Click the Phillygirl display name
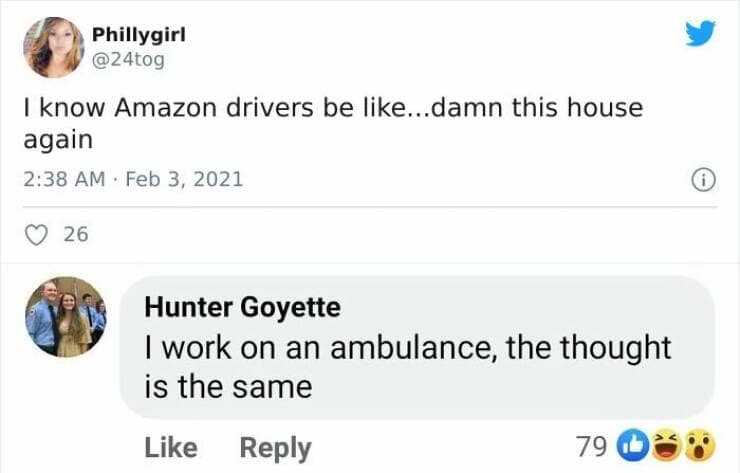Screen dimensions: 740x473 click(138, 33)
